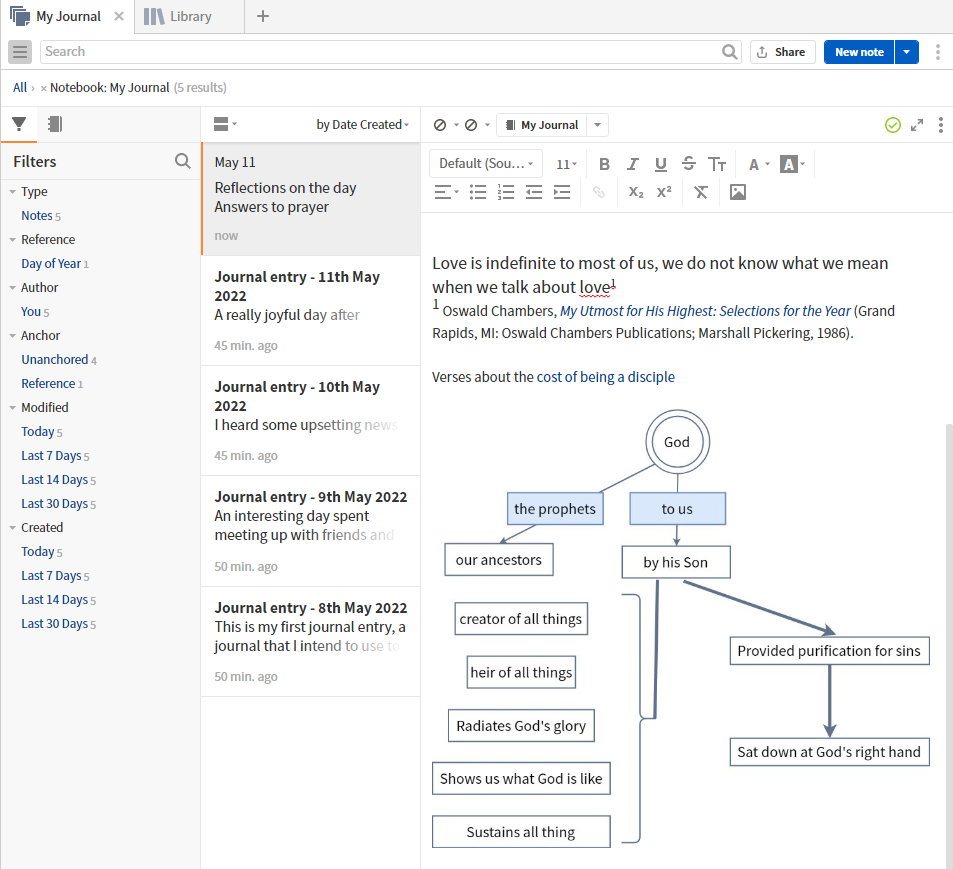Image resolution: width=953 pixels, height=869 pixels.
Task: Open the text highlight color picker
Action: point(793,164)
